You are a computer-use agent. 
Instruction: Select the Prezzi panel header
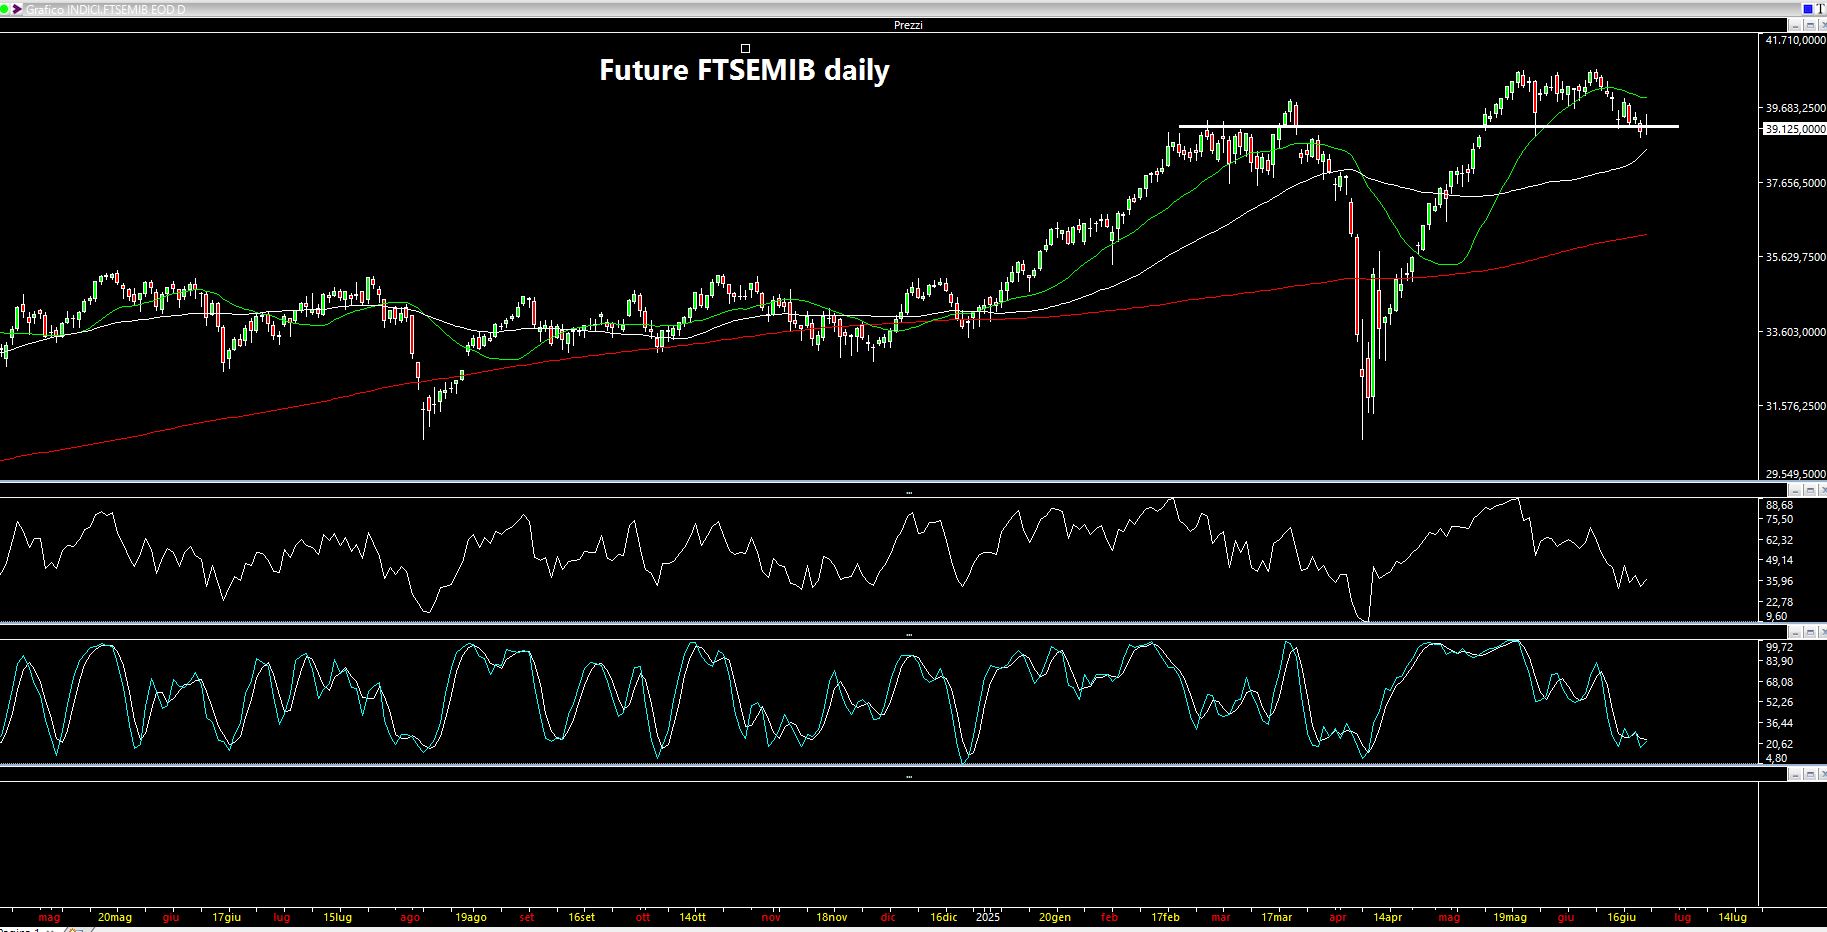908,25
